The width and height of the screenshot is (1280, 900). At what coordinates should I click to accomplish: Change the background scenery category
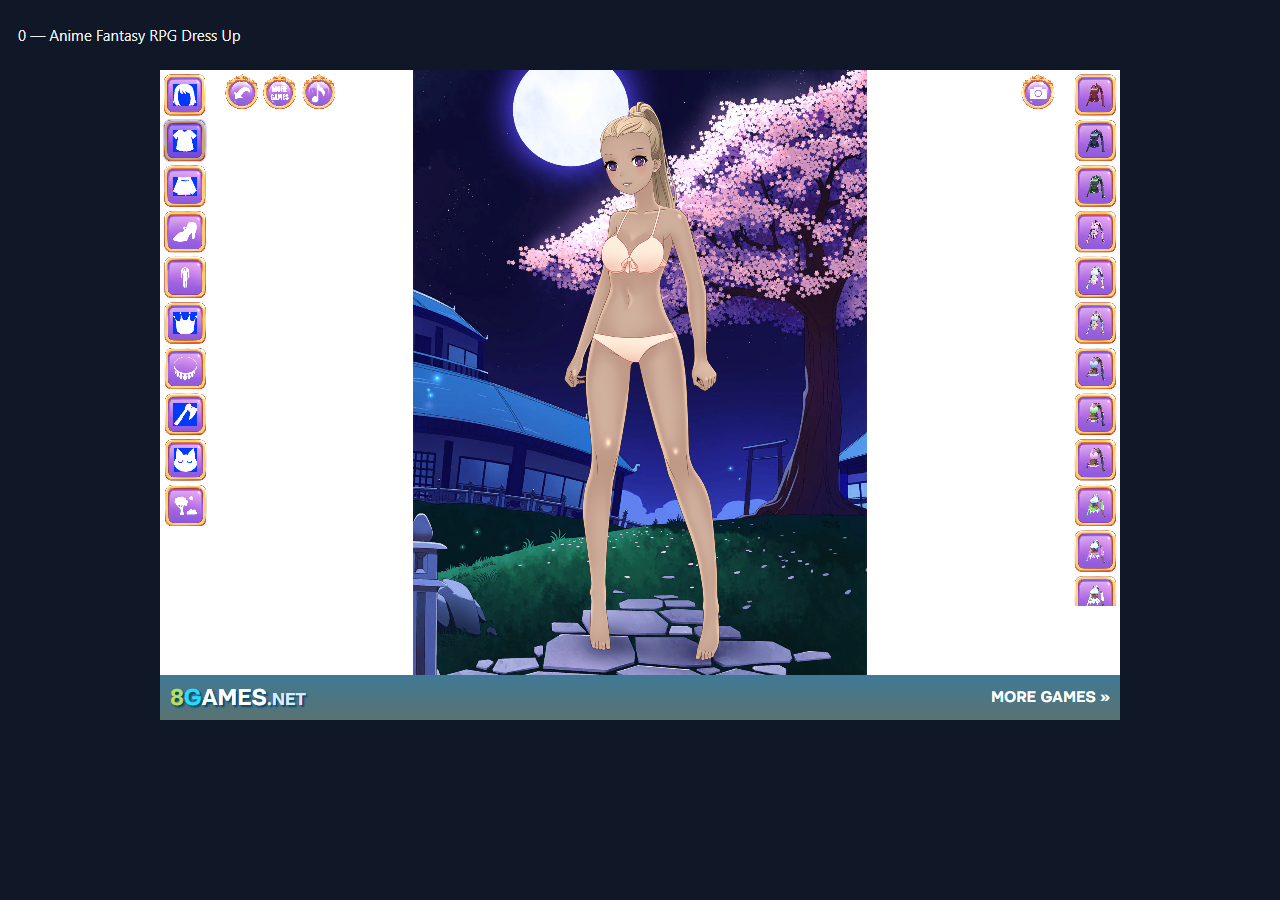coord(185,506)
